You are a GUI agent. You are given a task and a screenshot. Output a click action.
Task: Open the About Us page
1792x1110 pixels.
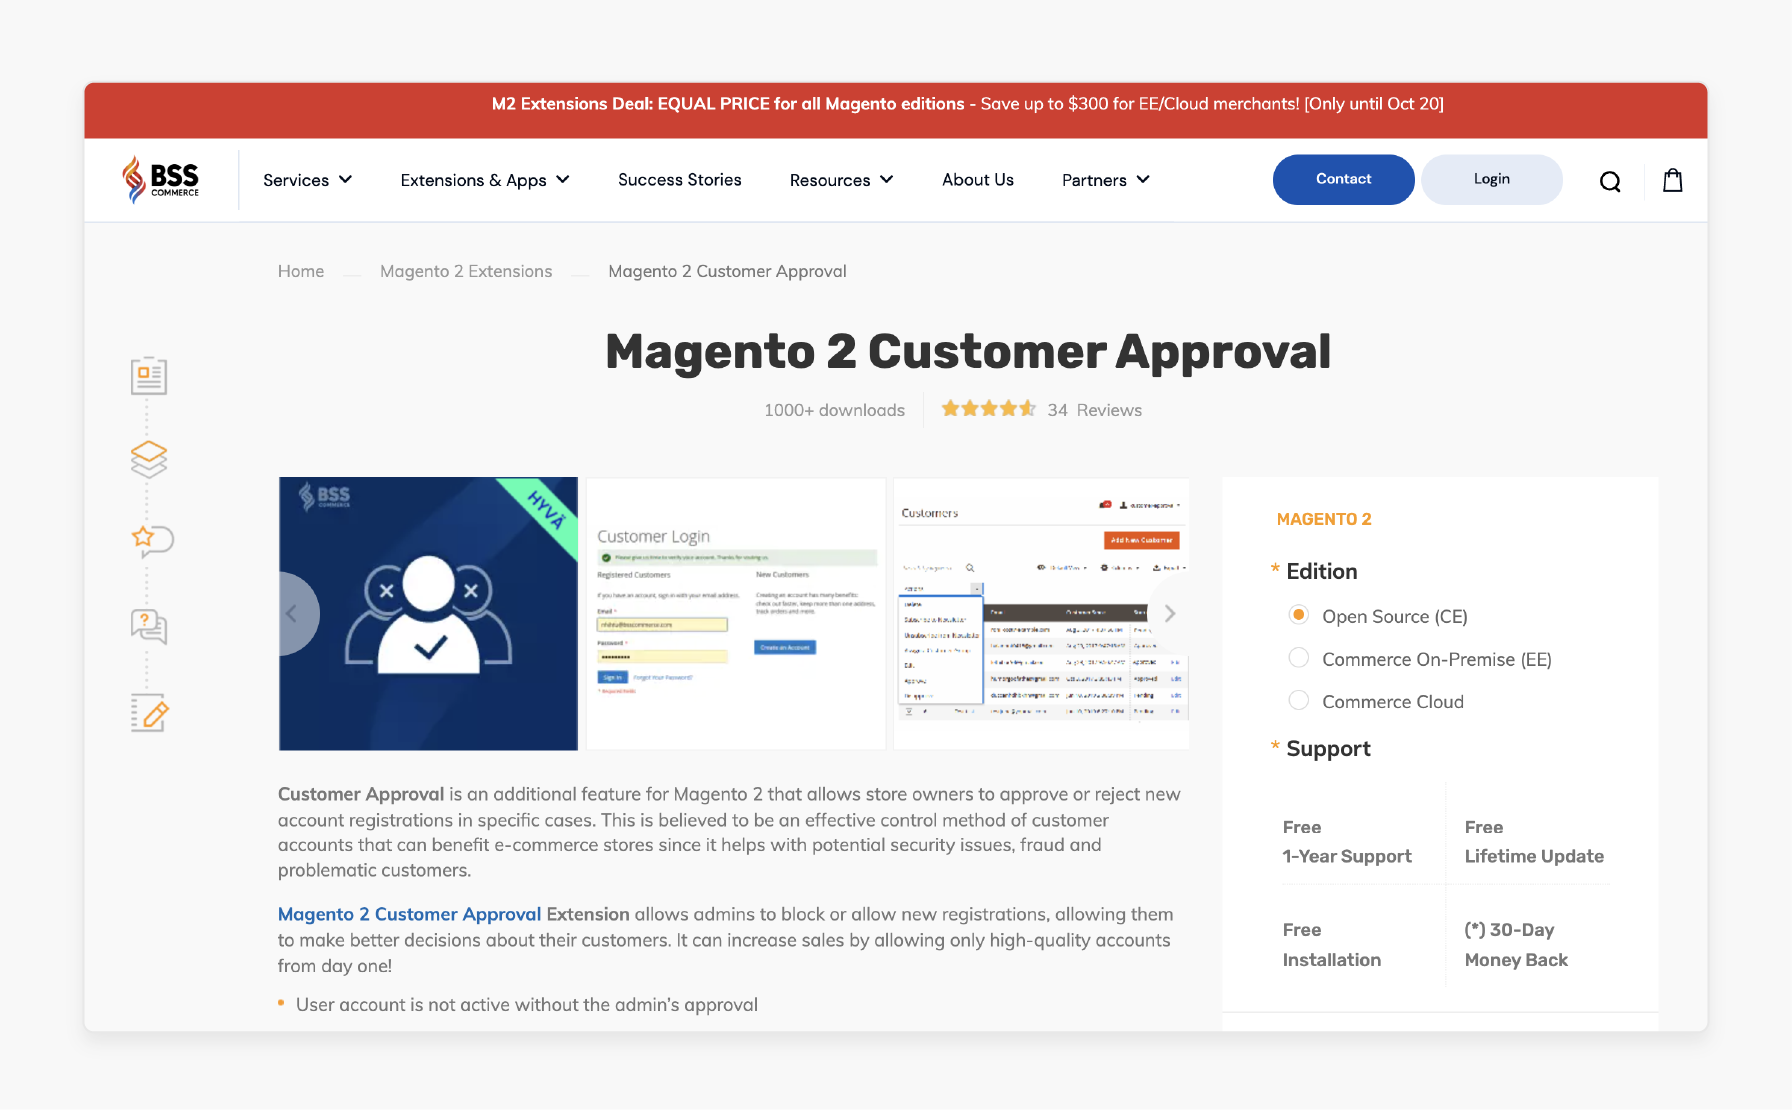[978, 180]
